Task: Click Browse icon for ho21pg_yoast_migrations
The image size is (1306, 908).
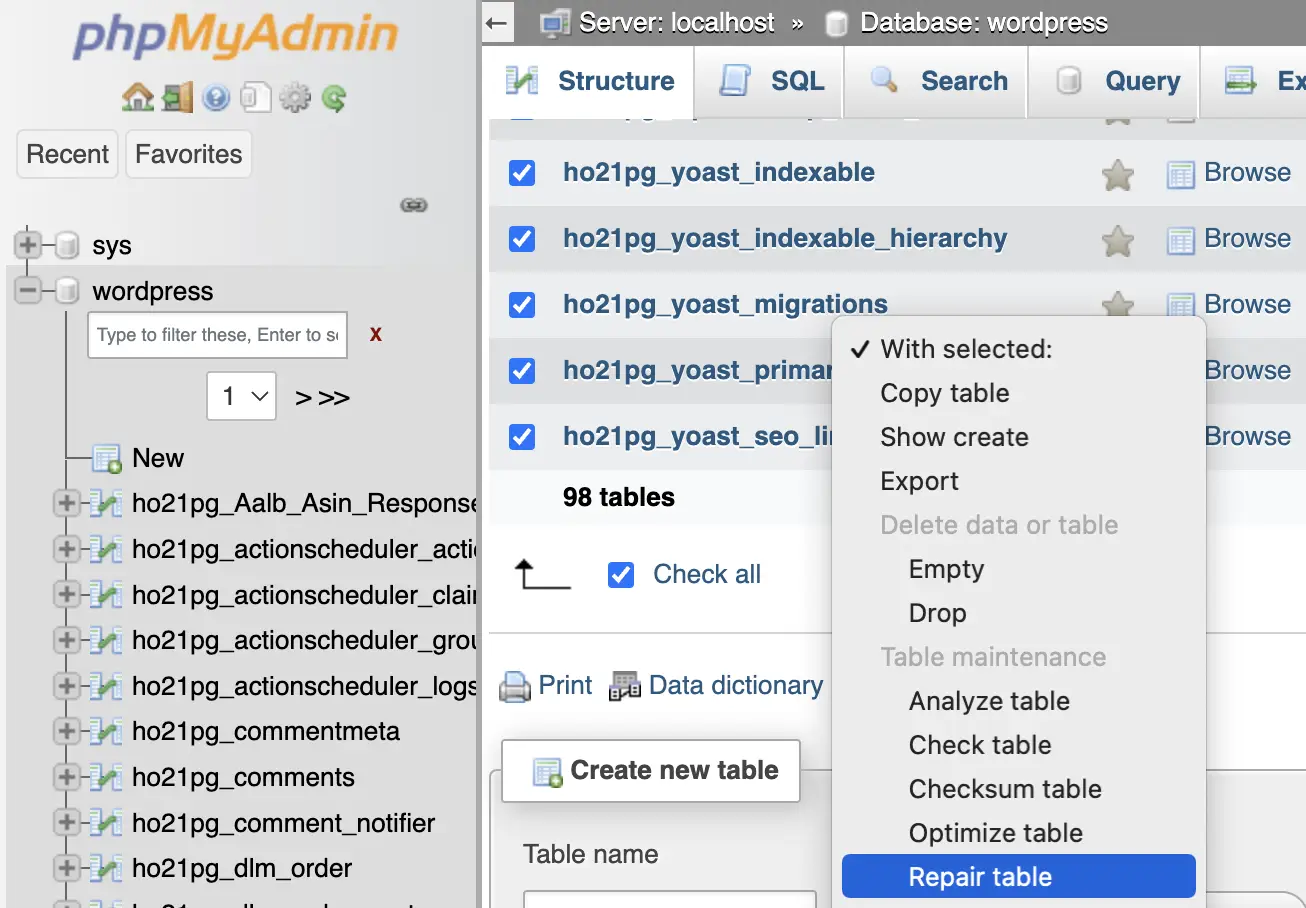Action: click(1181, 305)
